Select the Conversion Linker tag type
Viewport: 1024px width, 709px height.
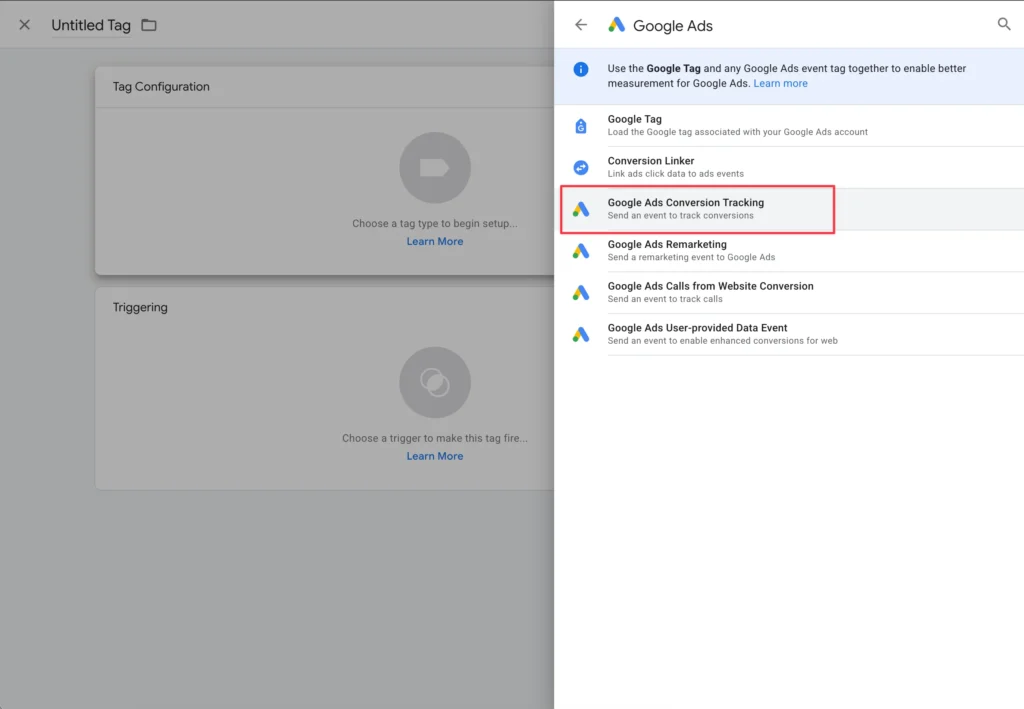pyautogui.click(x=789, y=167)
